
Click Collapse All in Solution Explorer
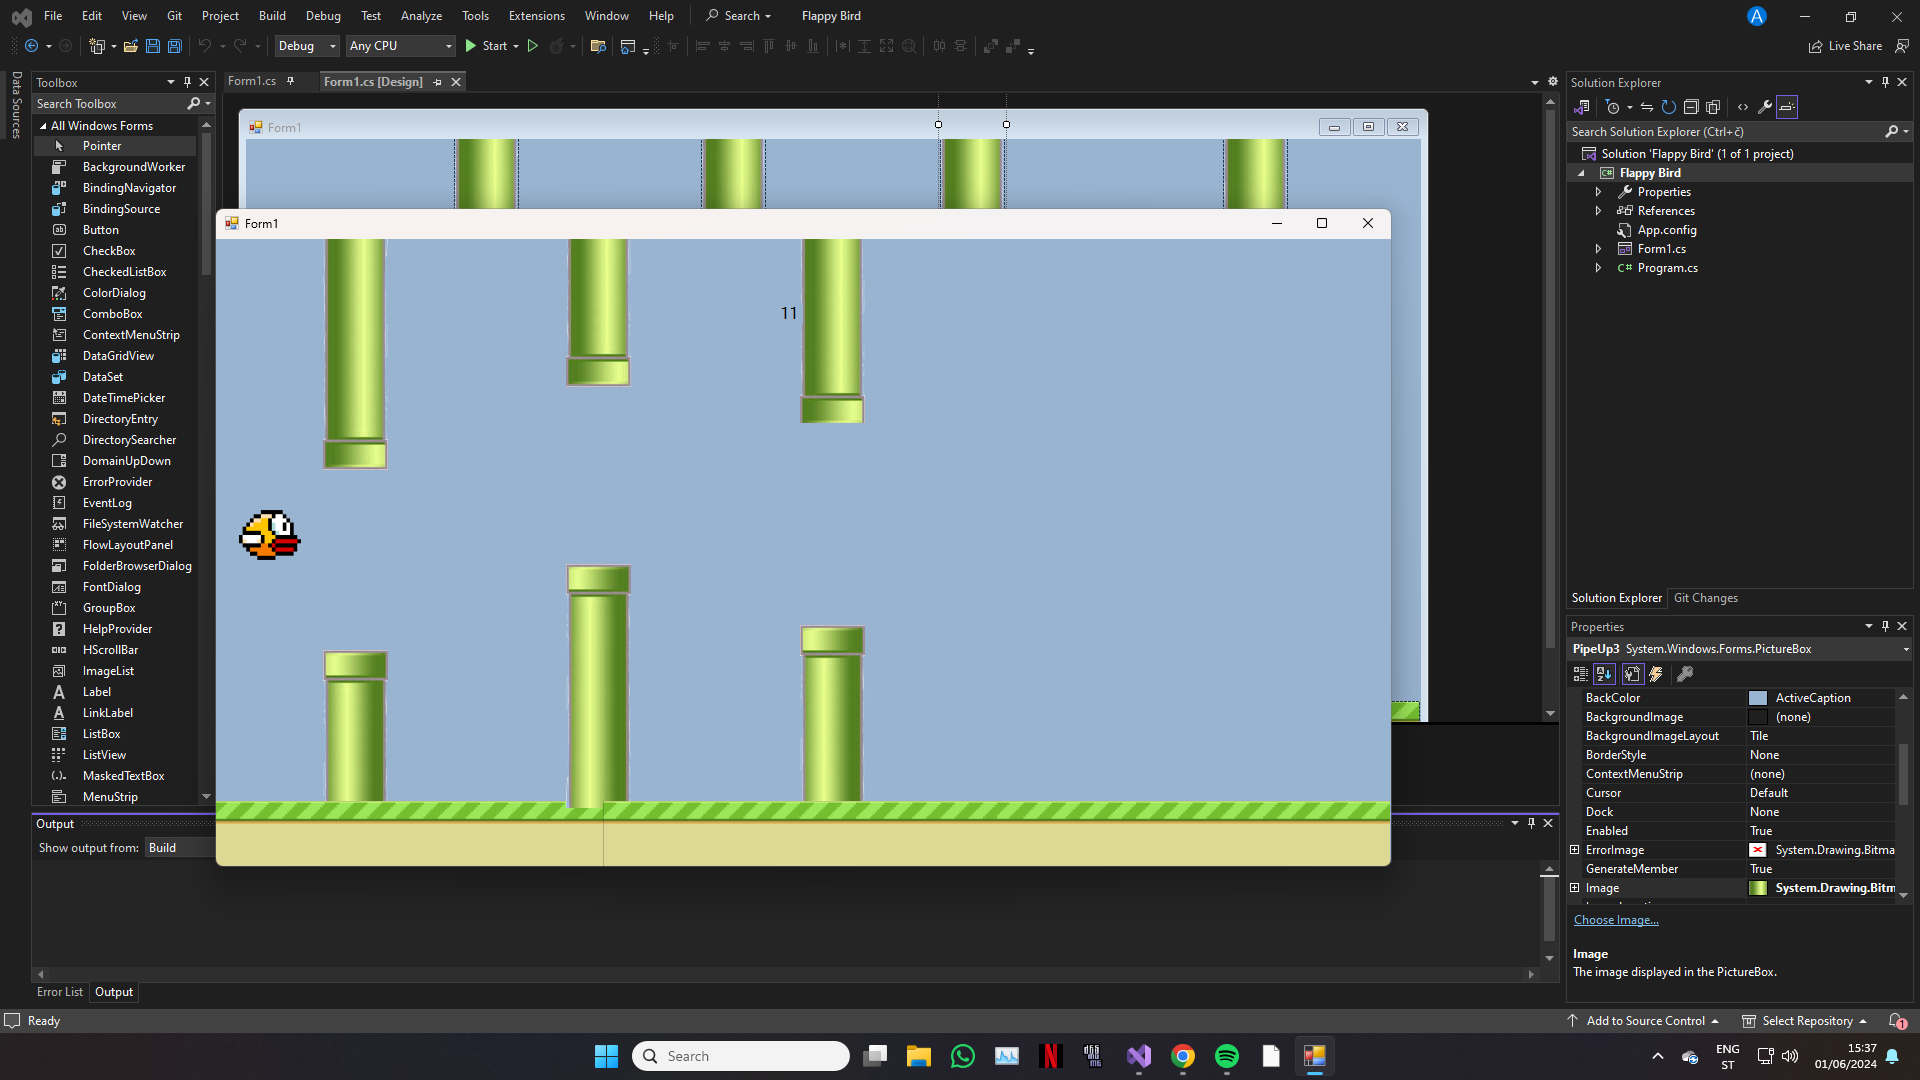[1691, 107]
